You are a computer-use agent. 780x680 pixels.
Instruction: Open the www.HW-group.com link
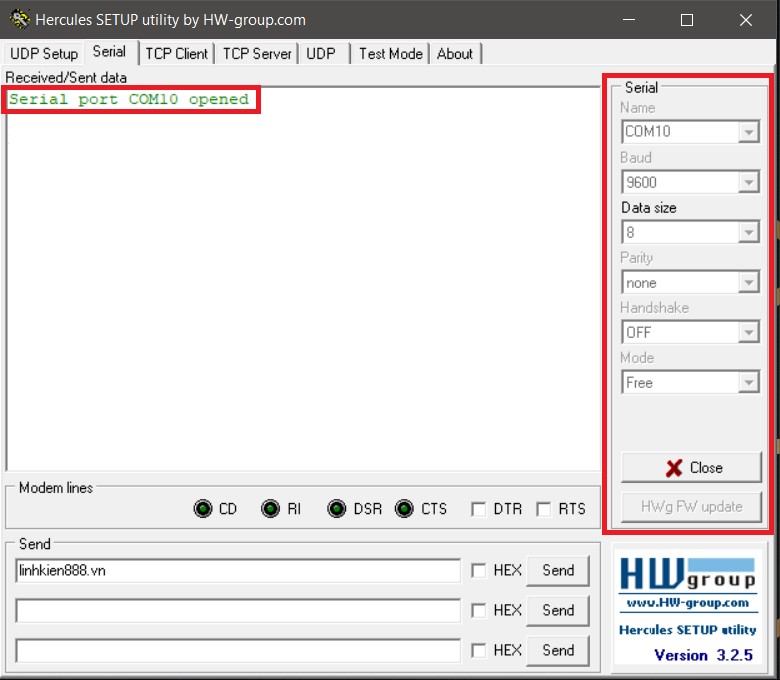click(688, 603)
